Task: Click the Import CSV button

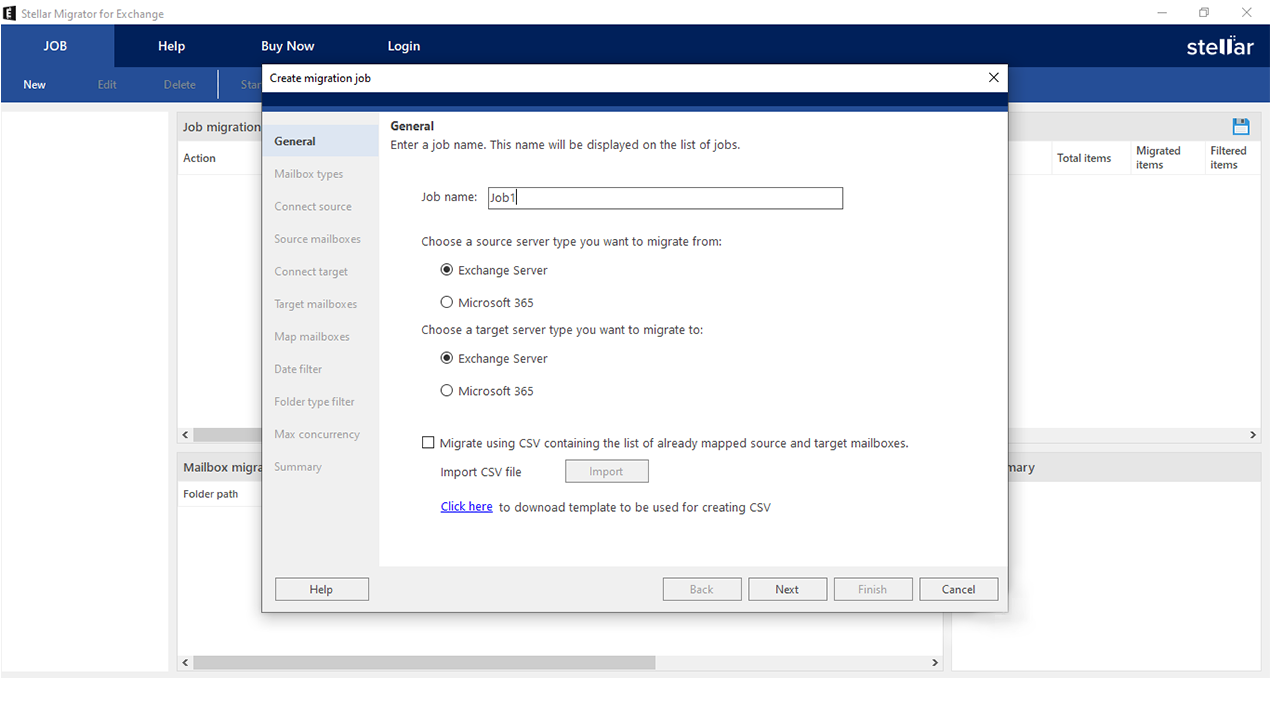Action: coord(606,471)
